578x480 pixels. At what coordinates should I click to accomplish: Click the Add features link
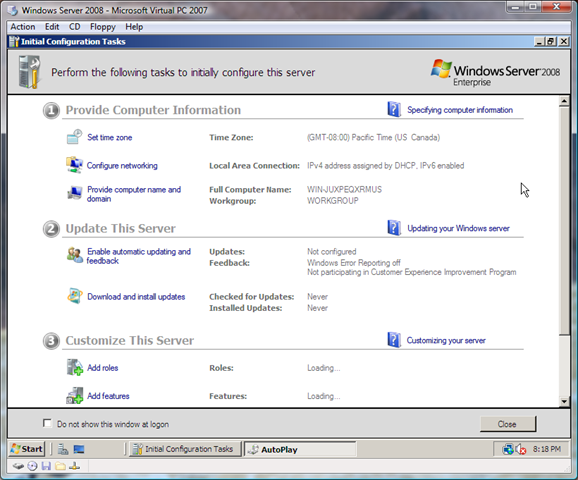coord(108,396)
